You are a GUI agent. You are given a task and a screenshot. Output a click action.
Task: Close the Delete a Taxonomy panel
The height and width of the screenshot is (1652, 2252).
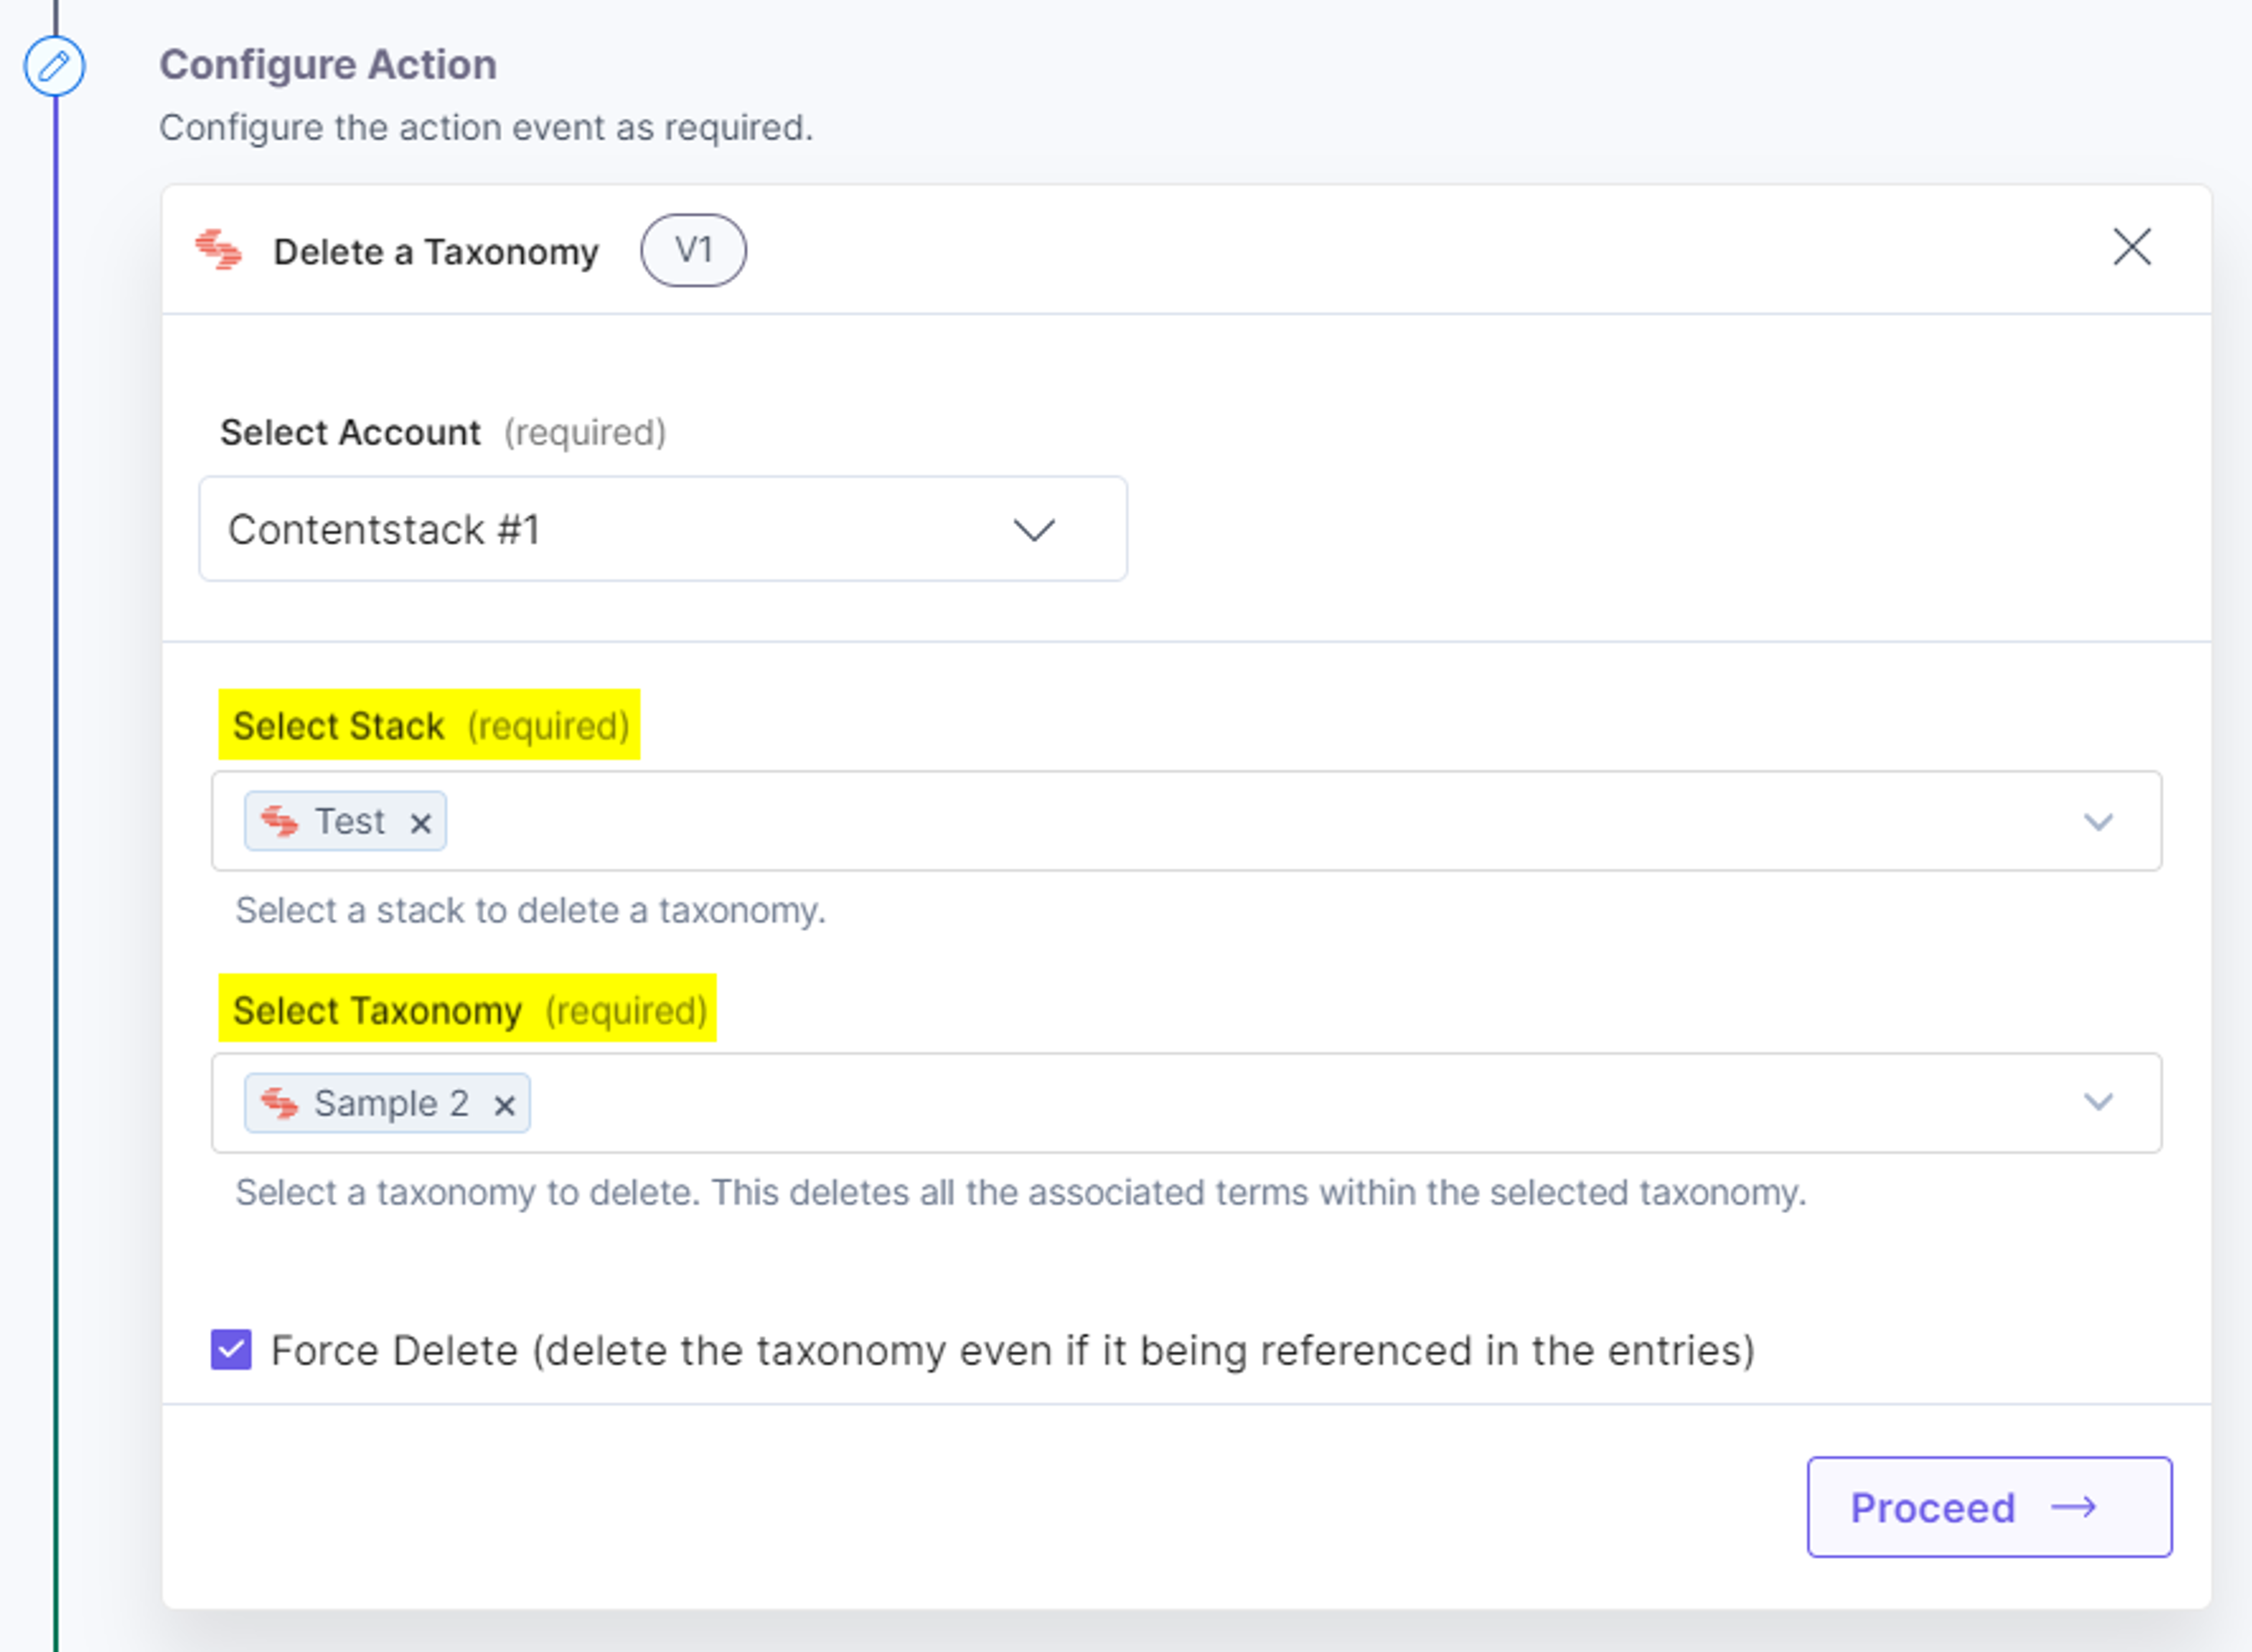point(2131,247)
